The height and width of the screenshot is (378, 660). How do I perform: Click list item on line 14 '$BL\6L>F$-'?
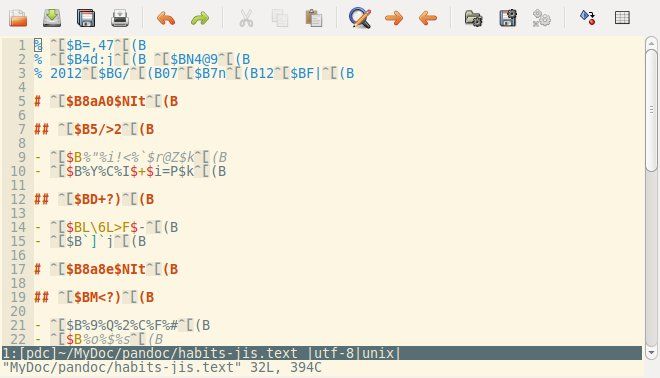point(106,227)
